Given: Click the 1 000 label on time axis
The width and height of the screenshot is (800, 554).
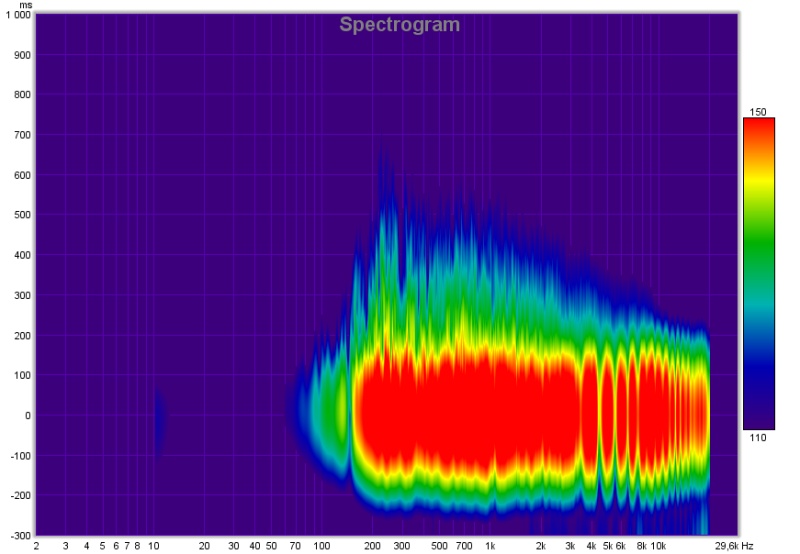Looking at the screenshot, I should [18, 15].
